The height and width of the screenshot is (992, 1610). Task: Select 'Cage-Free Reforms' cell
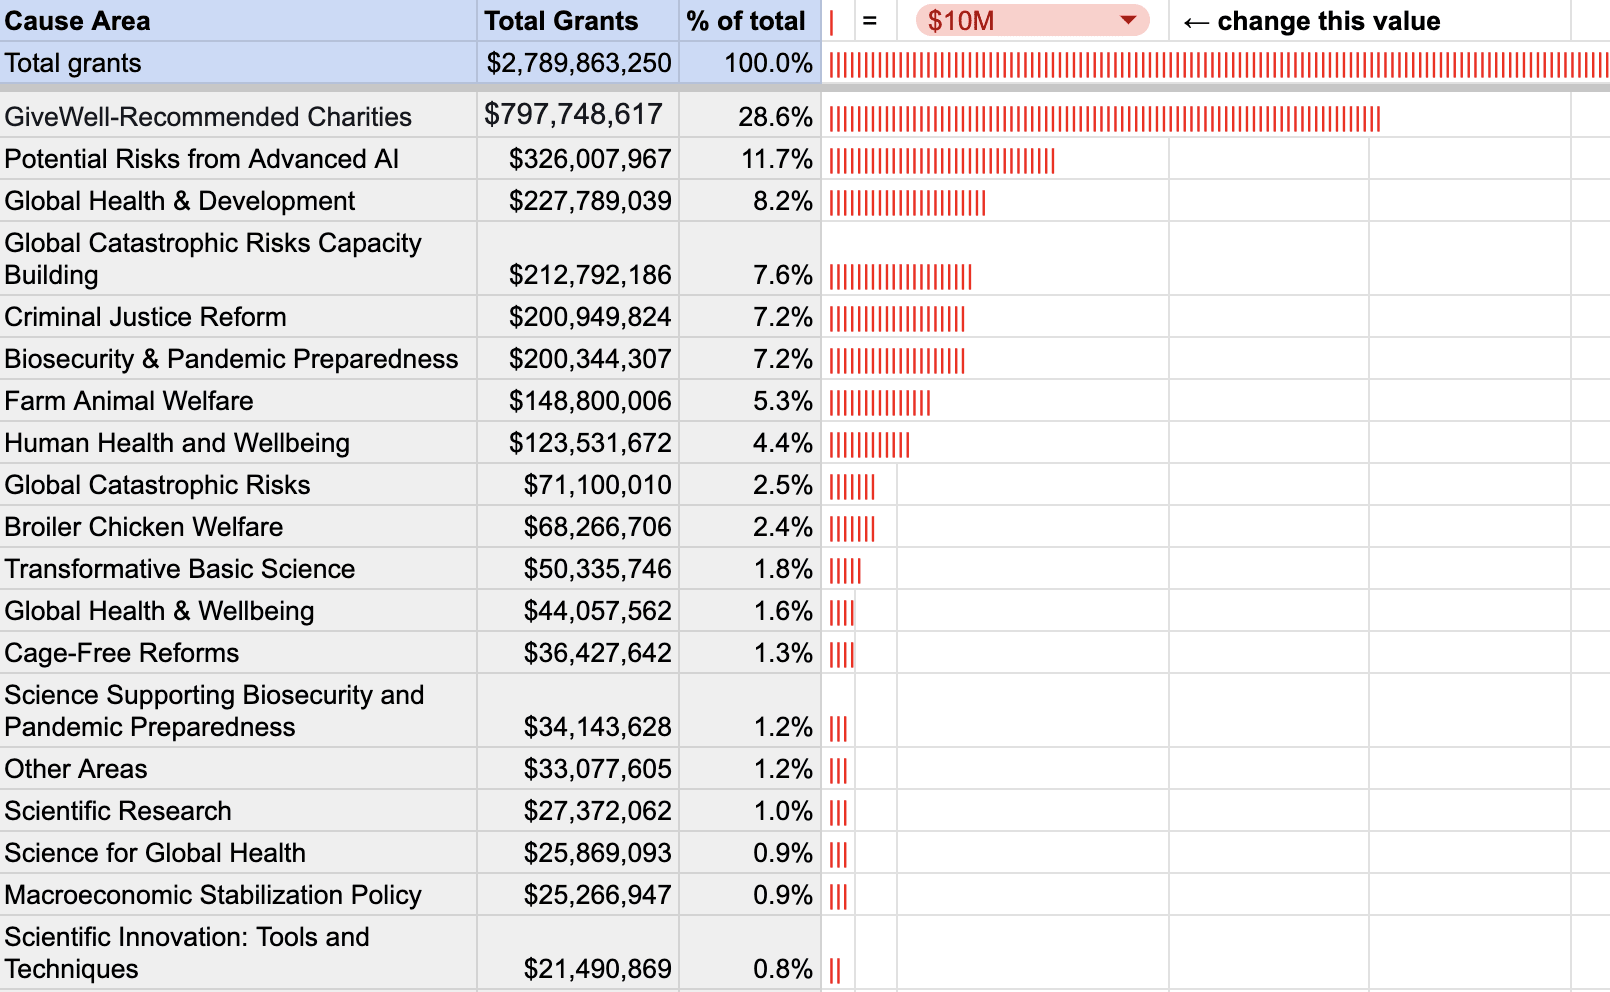(x=238, y=653)
